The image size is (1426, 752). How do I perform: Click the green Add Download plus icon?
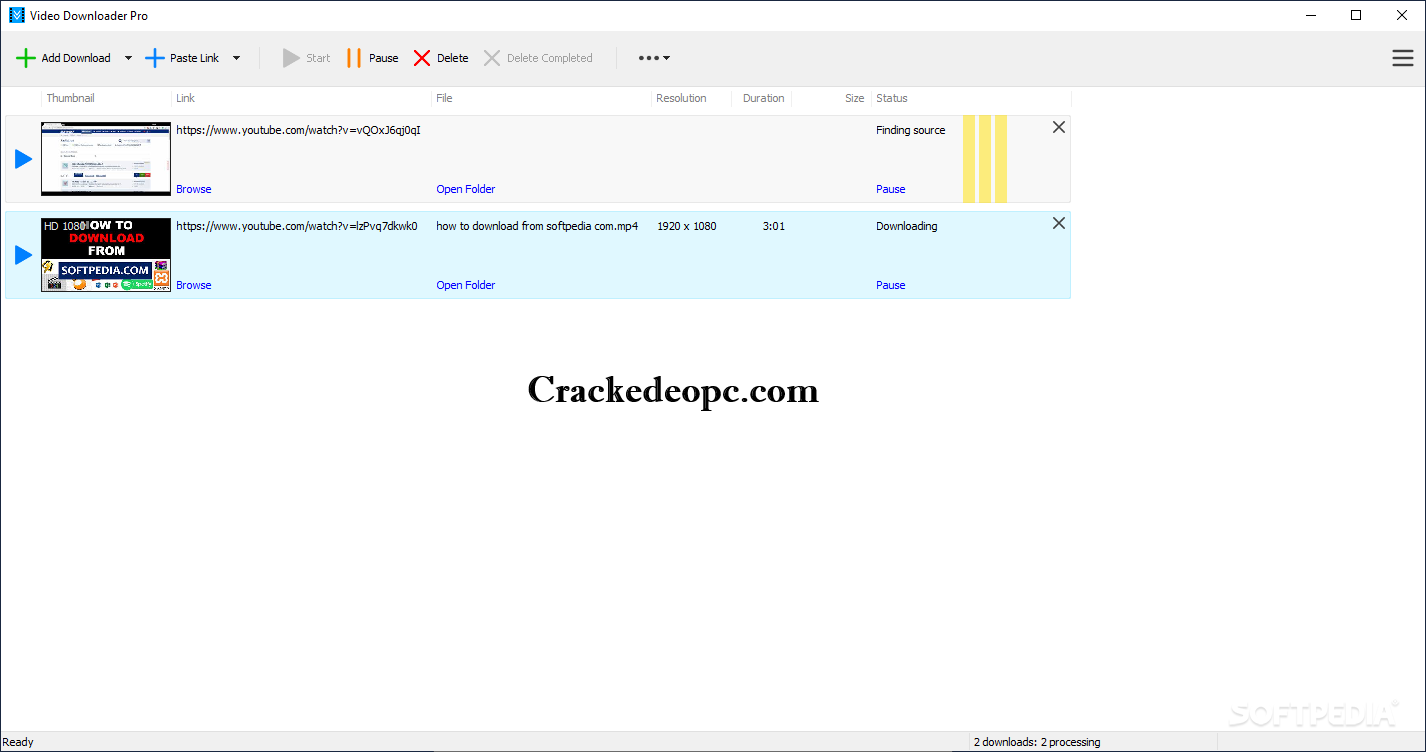tap(26, 58)
